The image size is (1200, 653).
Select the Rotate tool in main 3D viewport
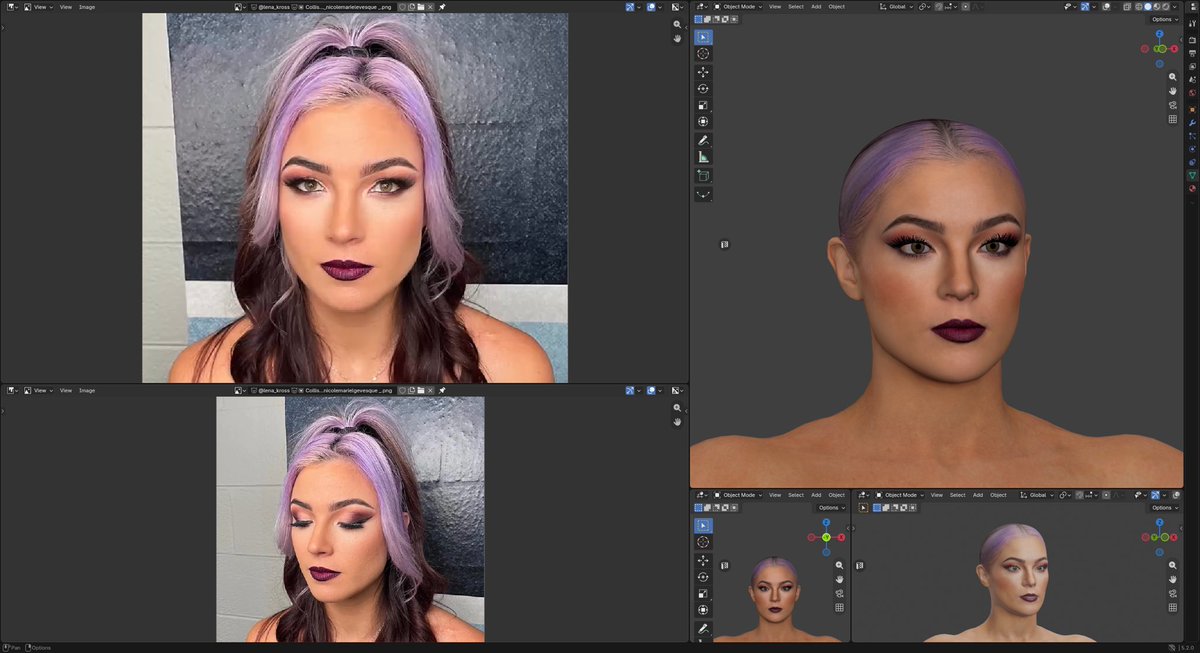point(703,89)
